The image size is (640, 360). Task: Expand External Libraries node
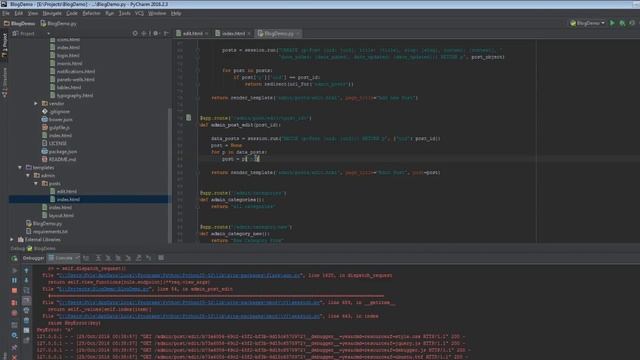coord(12,240)
